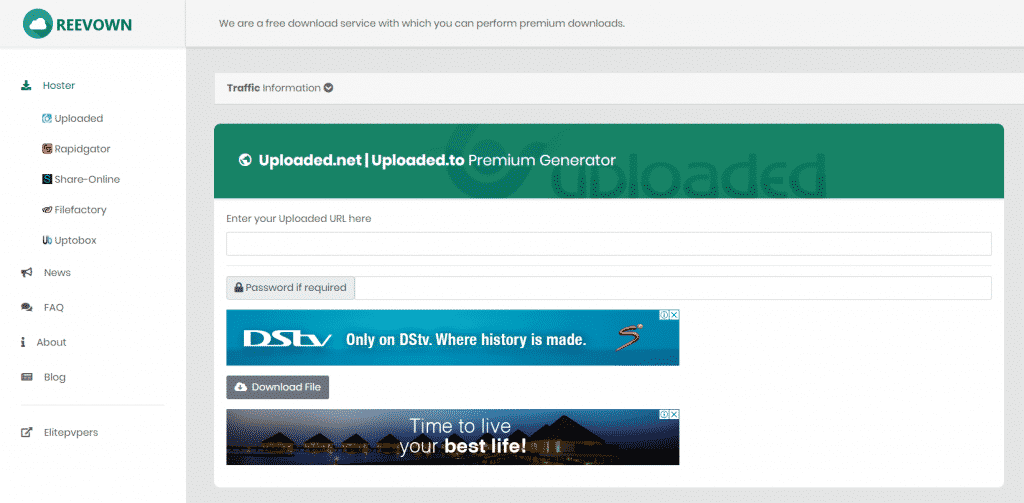
Task: Click the Blog sidebar icon
Action: click(x=27, y=377)
